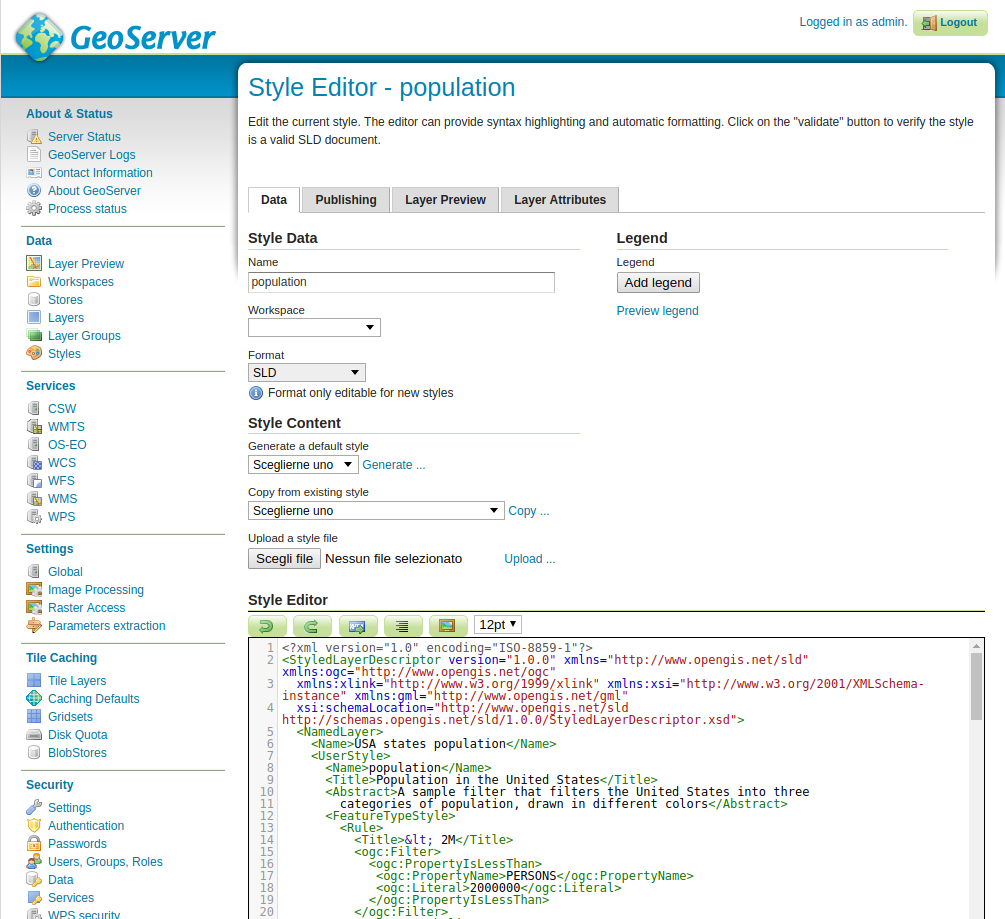Click the Process status gear icon

click(x=34, y=208)
